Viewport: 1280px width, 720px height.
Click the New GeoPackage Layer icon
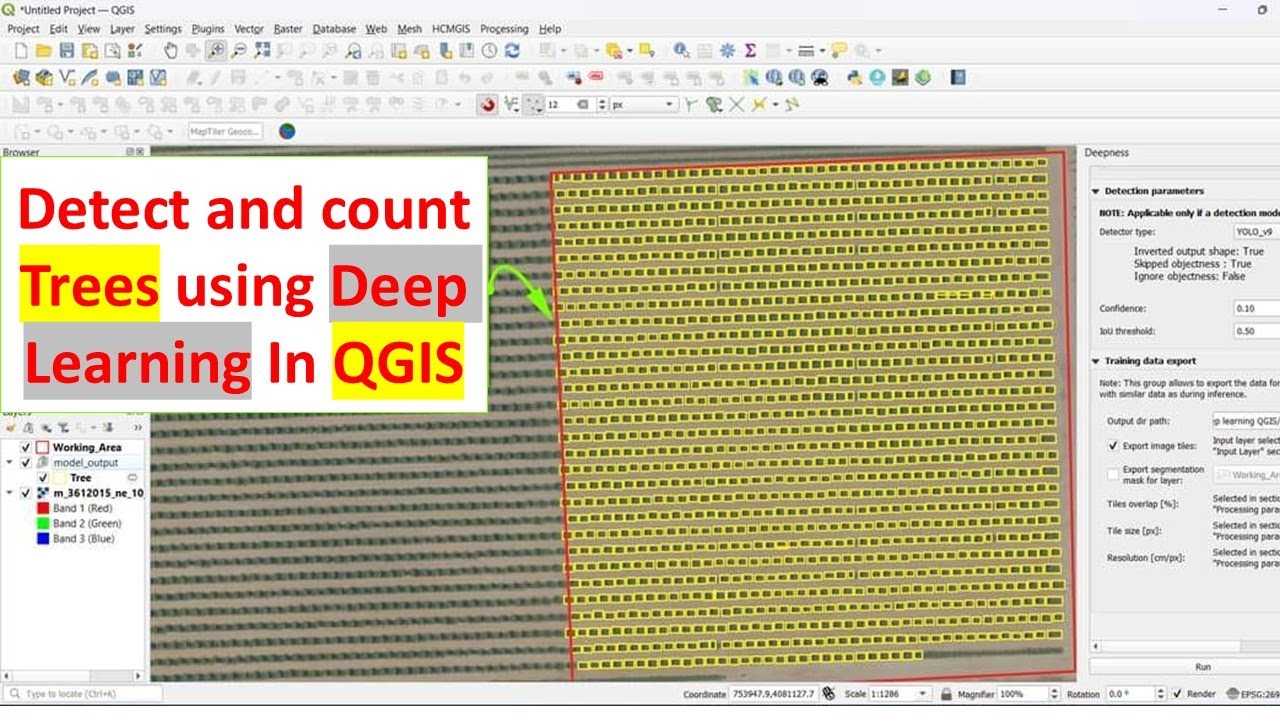[x=44, y=77]
